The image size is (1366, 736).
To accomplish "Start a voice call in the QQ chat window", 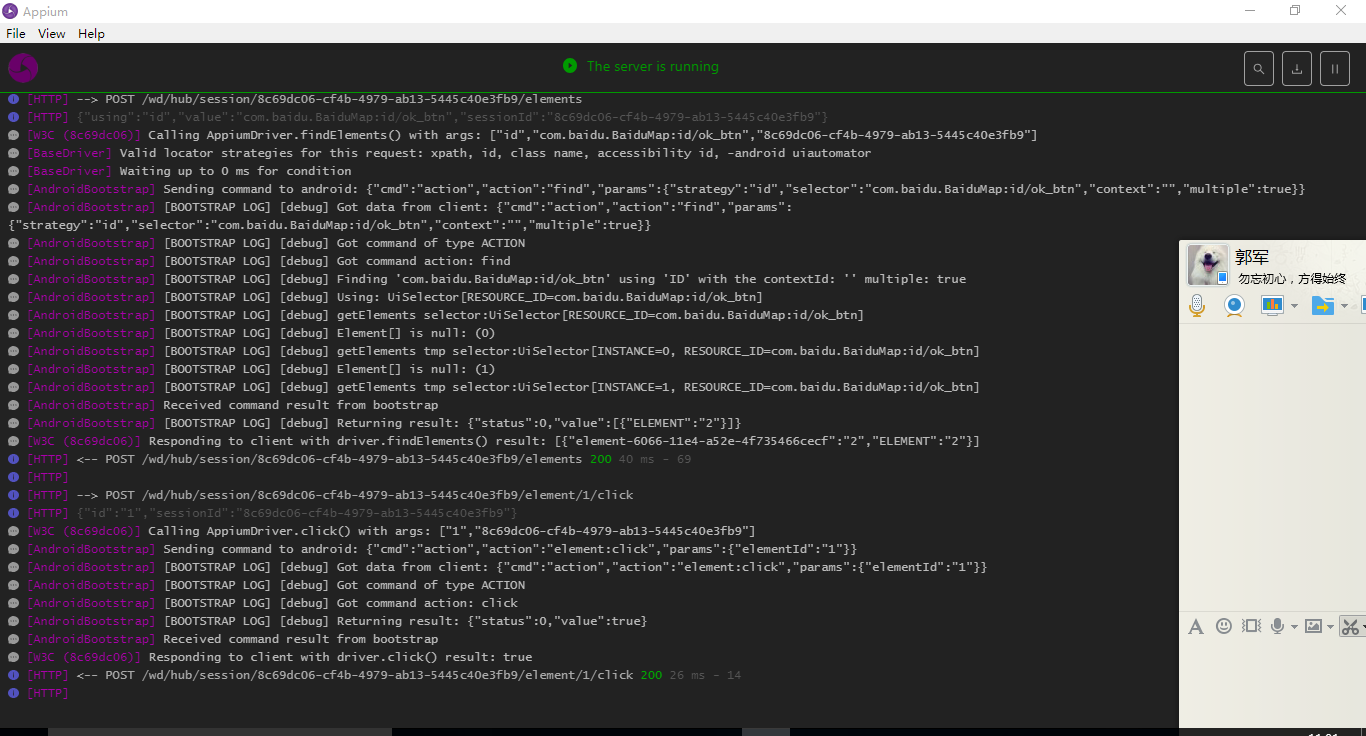I will click(1197, 305).
